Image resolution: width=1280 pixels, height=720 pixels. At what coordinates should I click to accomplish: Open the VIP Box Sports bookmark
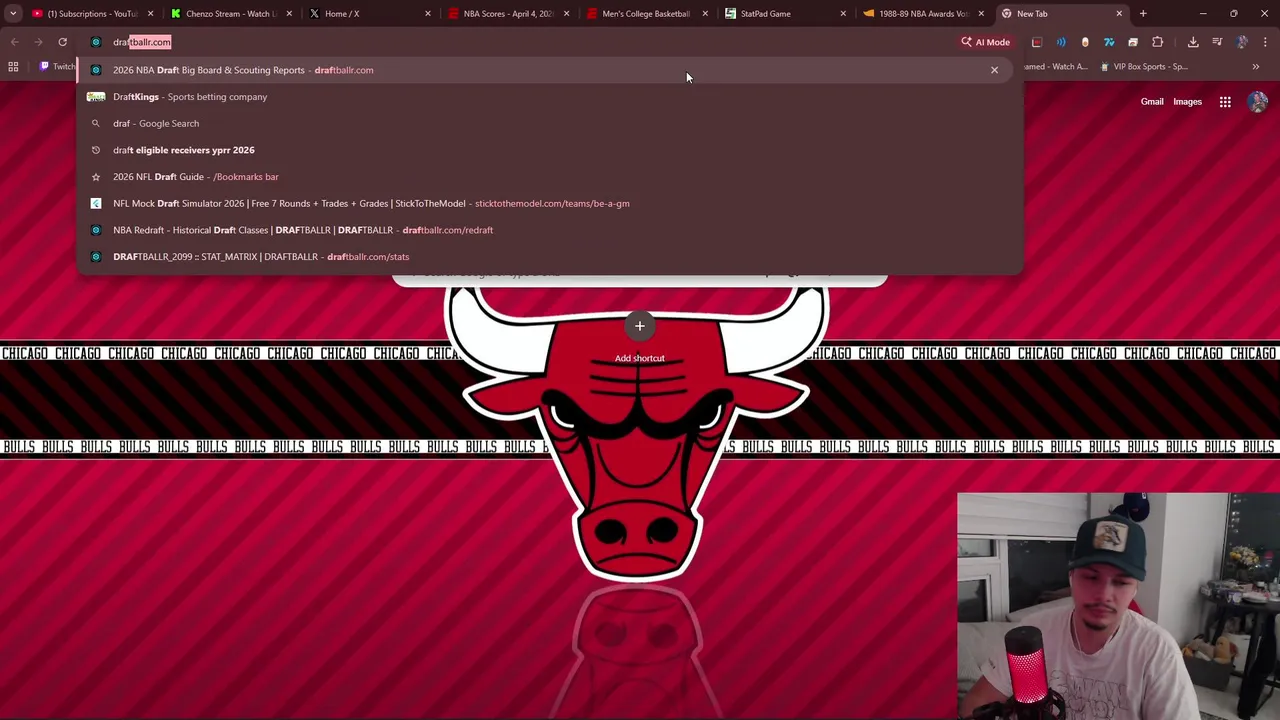(x=1144, y=67)
